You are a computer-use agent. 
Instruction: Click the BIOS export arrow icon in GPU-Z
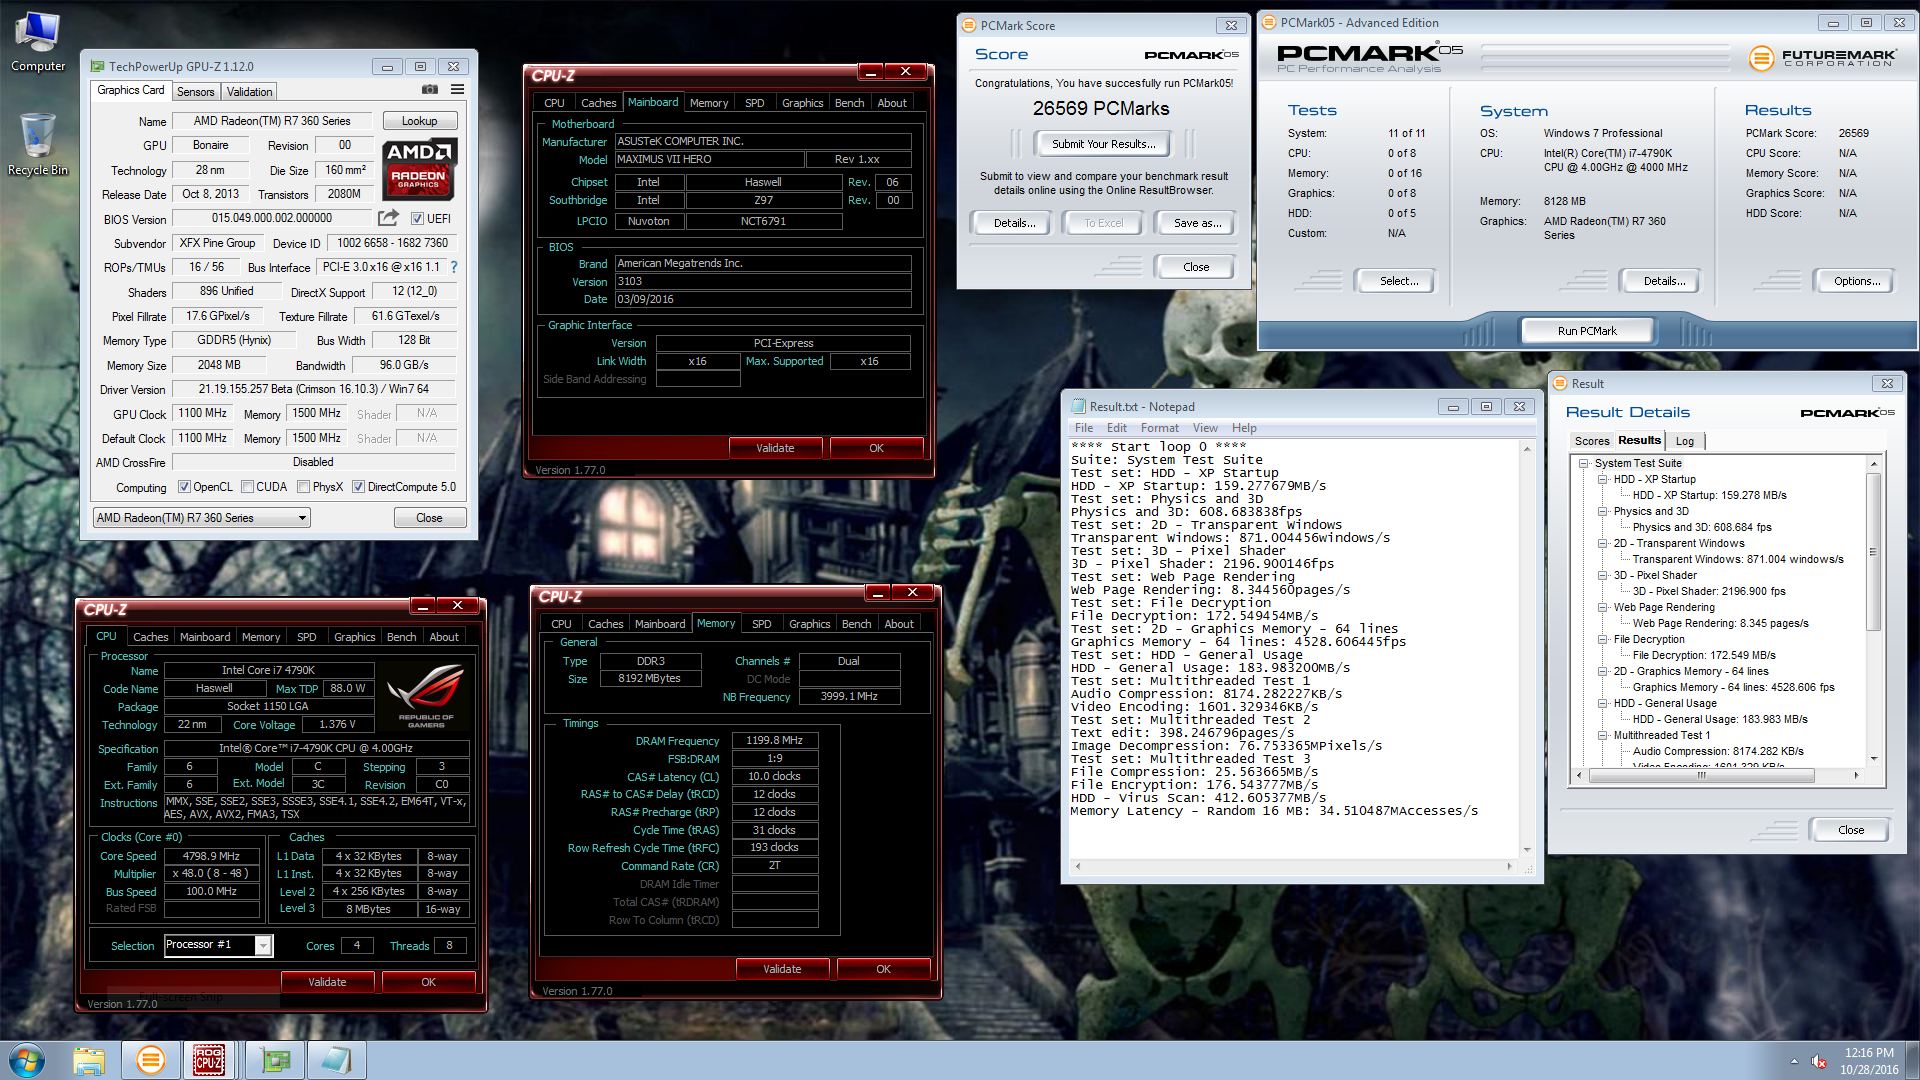pos(388,218)
